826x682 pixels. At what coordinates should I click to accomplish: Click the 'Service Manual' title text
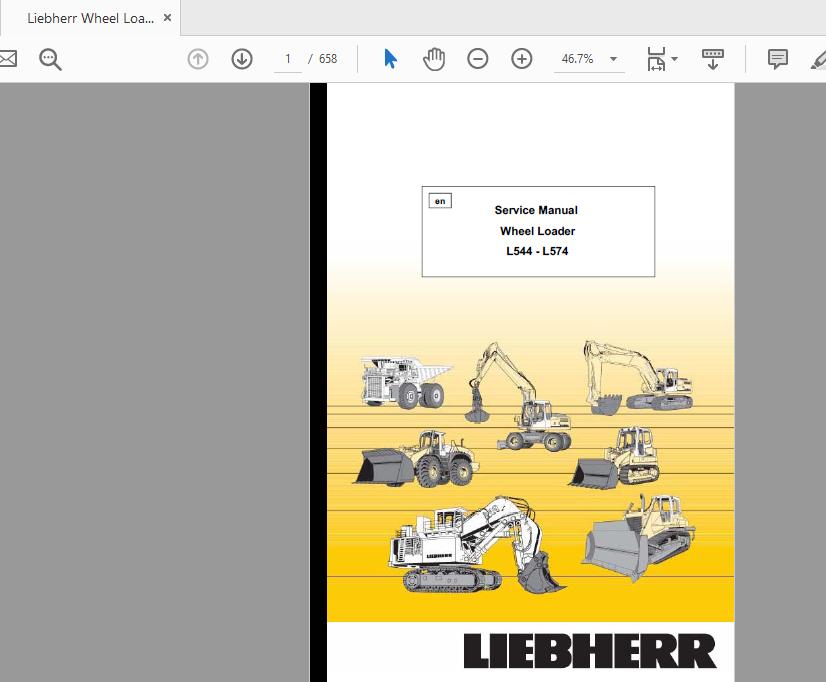click(x=536, y=210)
